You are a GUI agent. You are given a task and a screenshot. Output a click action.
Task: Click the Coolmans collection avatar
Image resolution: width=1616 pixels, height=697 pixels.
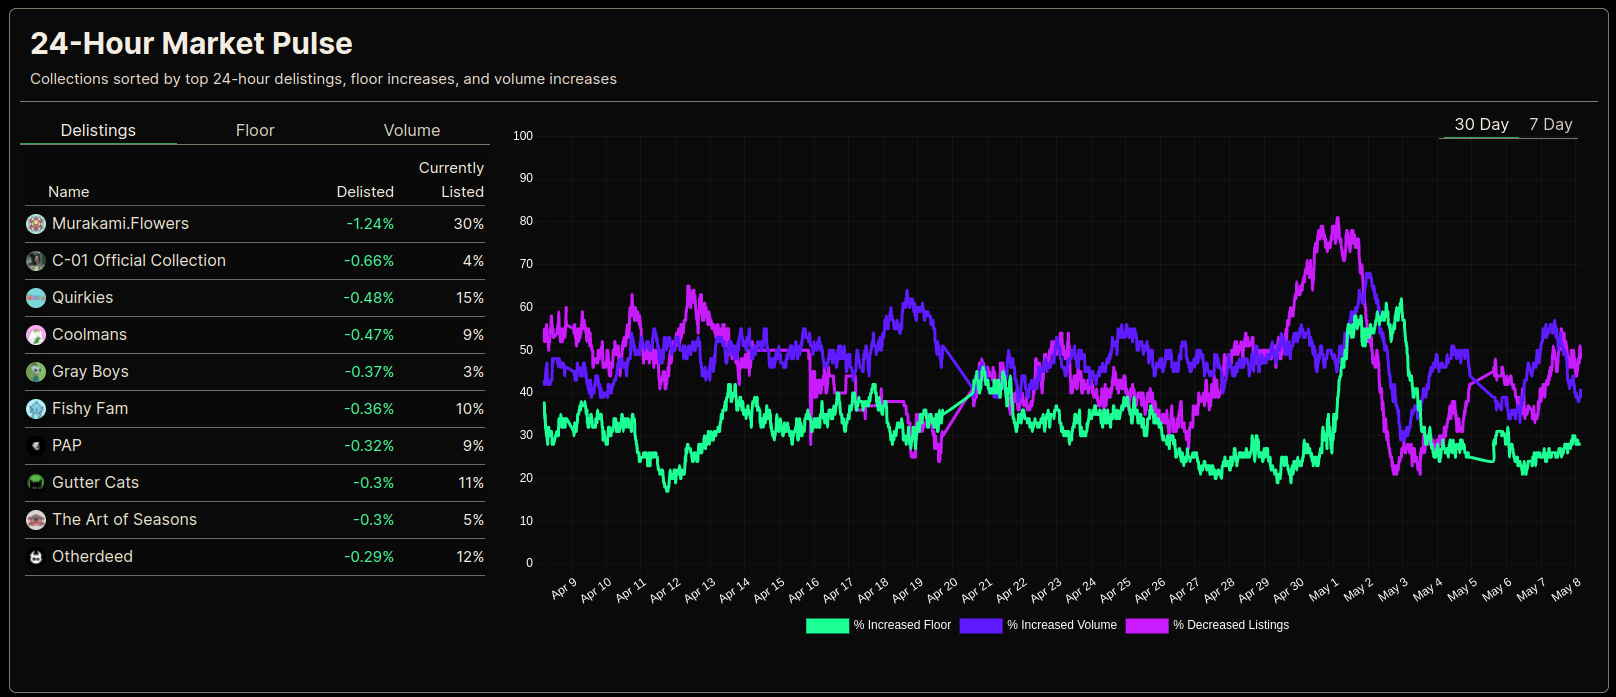pos(36,335)
